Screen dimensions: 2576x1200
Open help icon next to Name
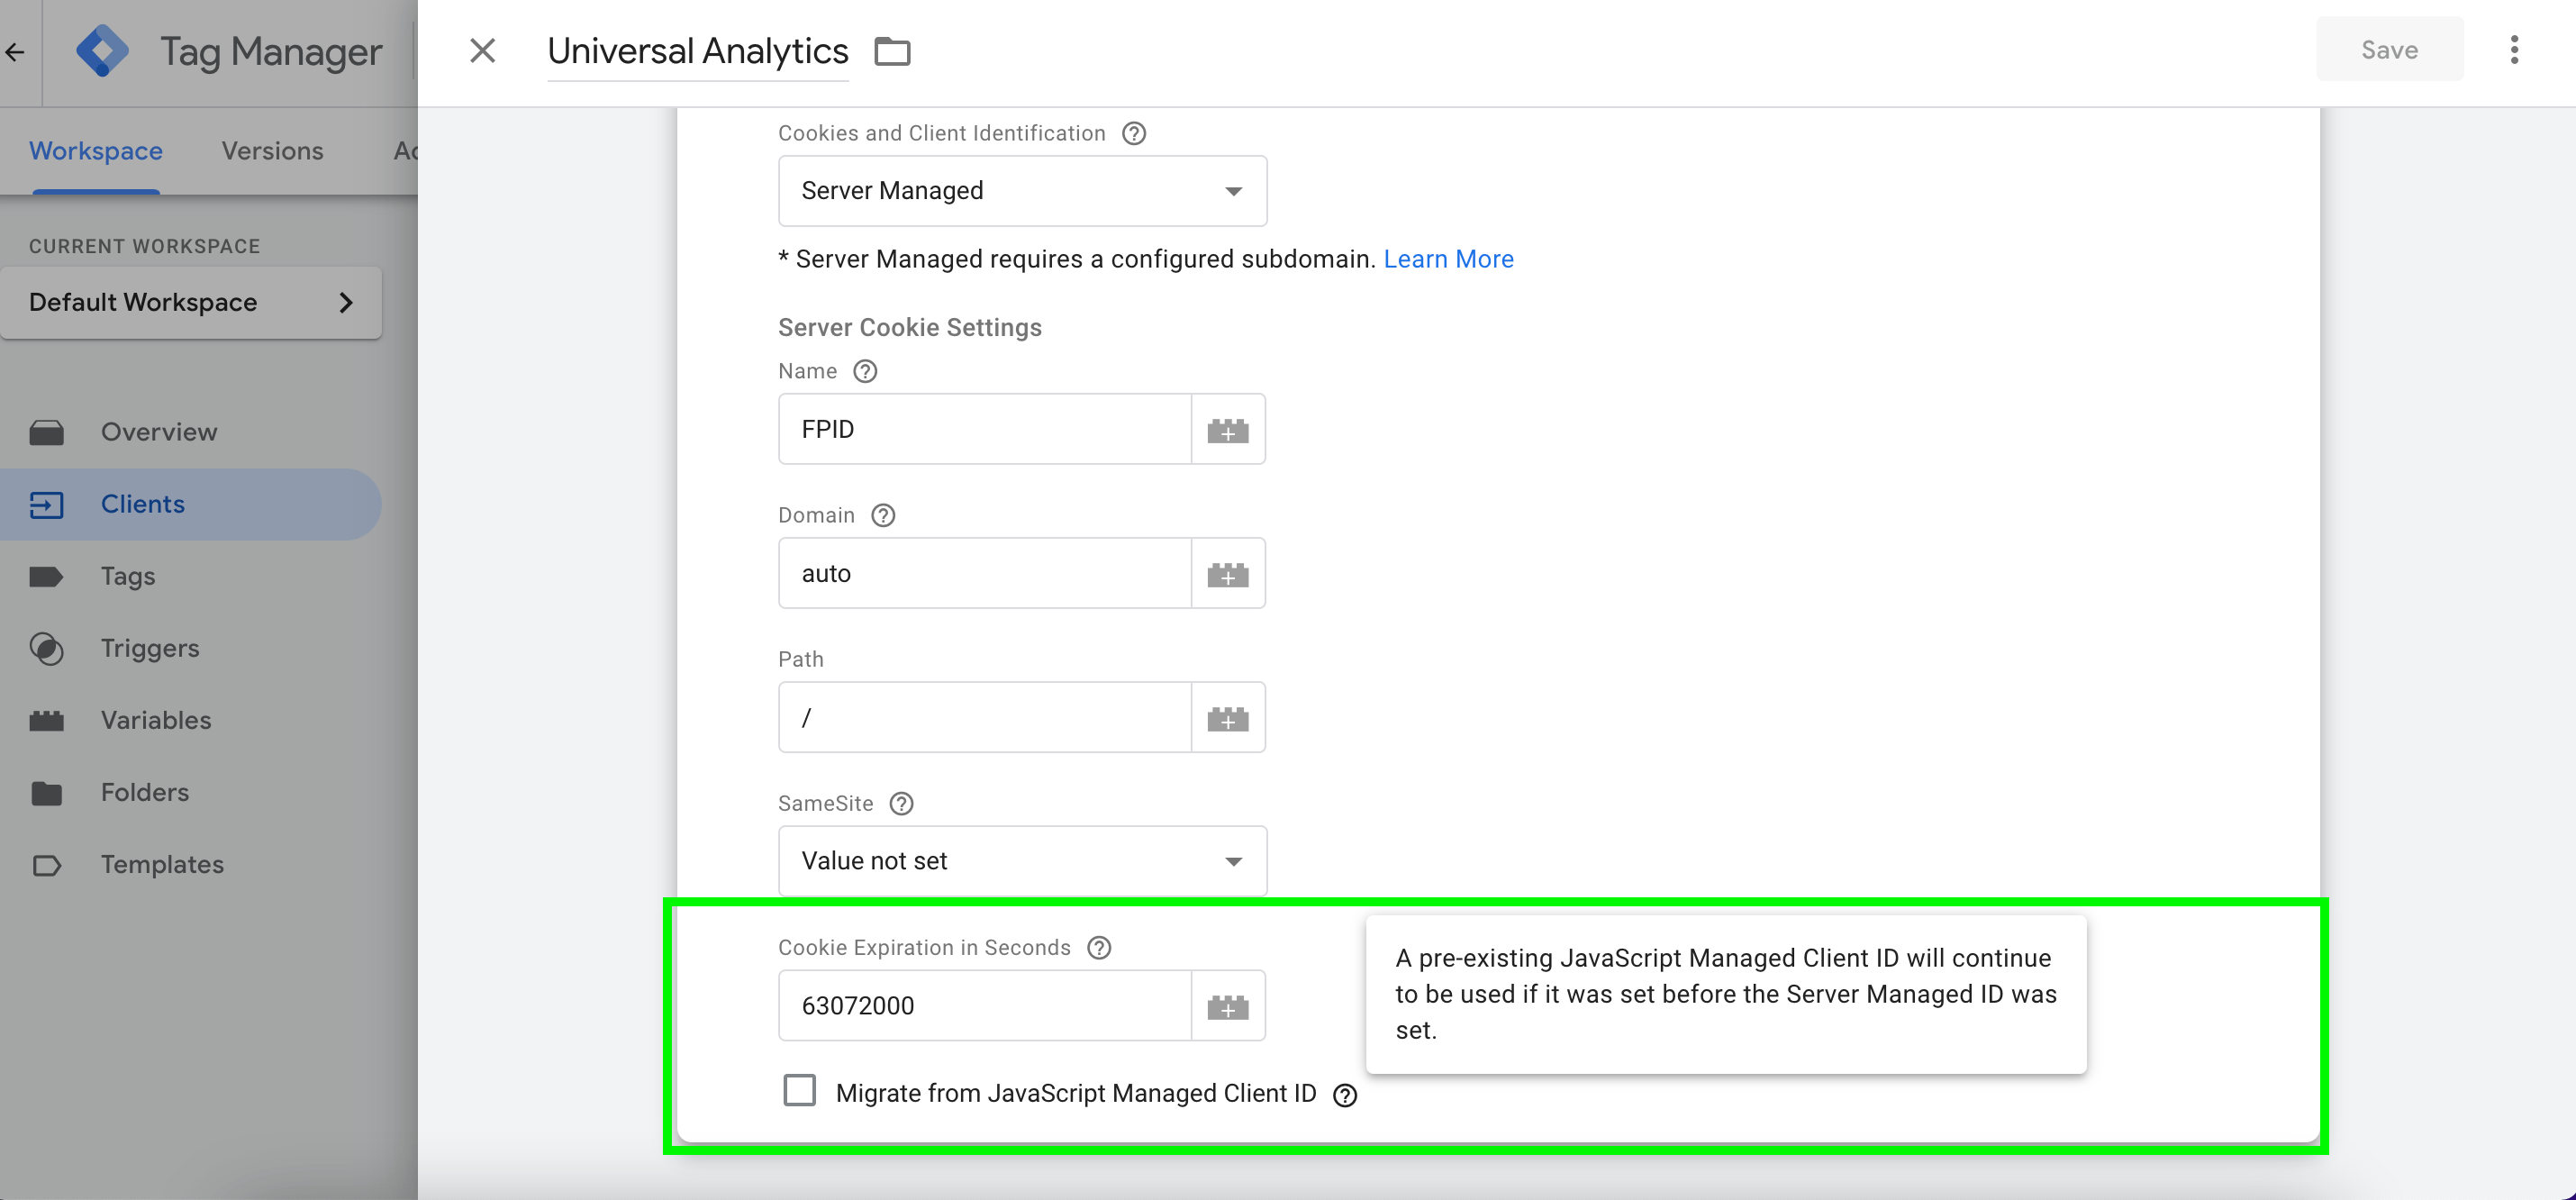865,371
